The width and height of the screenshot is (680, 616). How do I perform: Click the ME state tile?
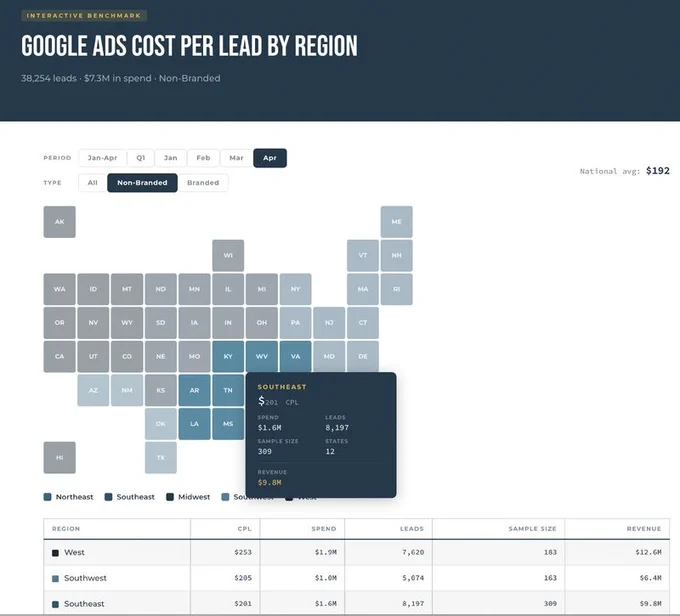coord(396,222)
